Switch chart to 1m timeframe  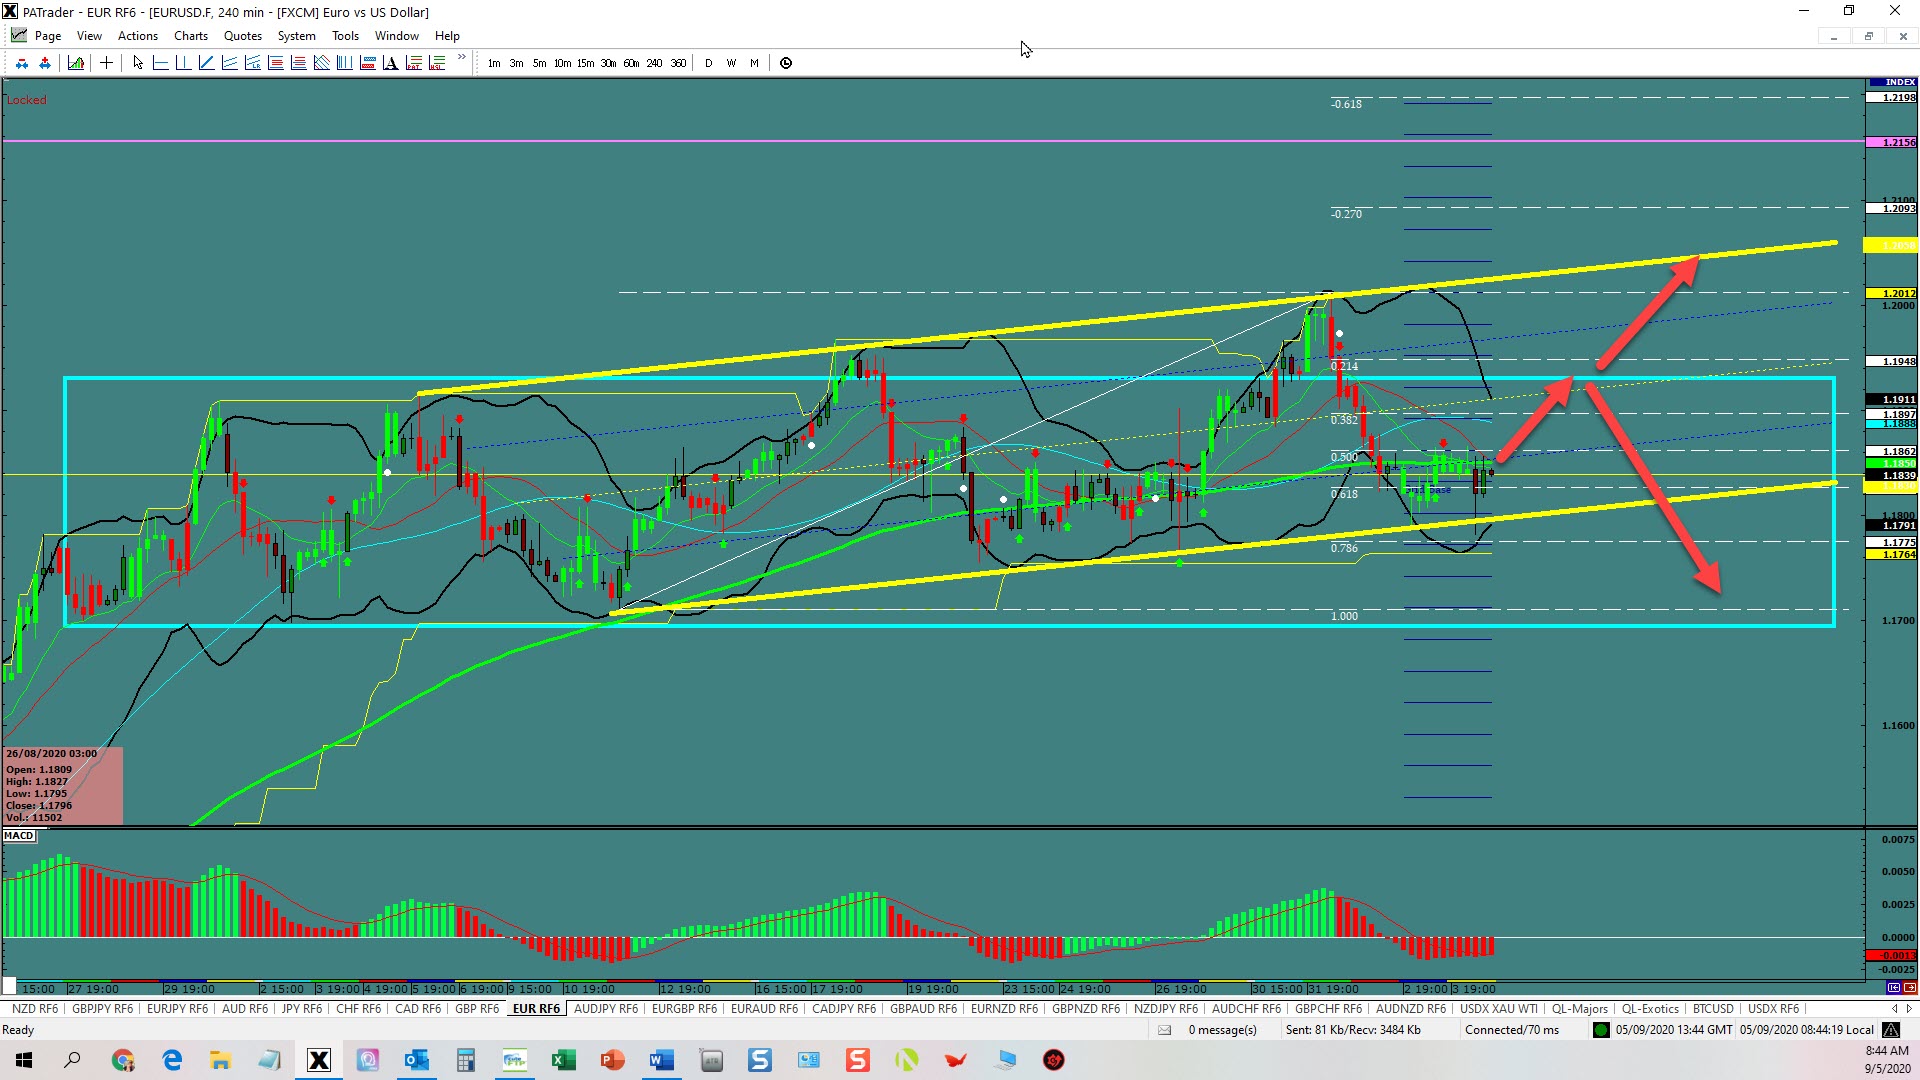(494, 63)
